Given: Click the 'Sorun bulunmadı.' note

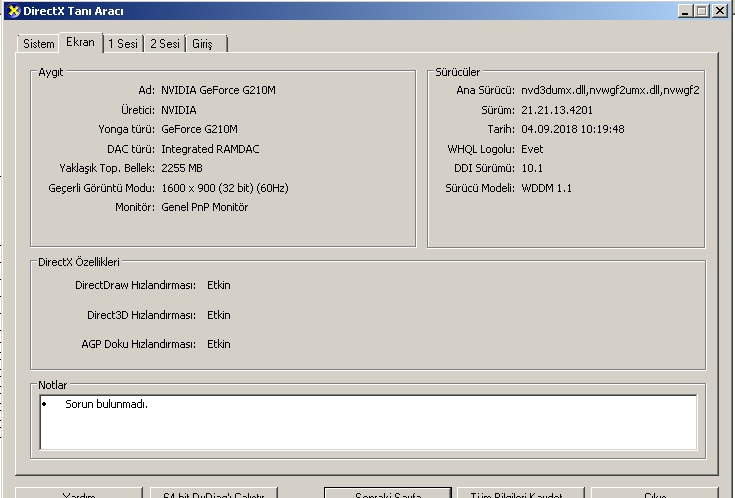Looking at the screenshot, I should pos(106,404).
